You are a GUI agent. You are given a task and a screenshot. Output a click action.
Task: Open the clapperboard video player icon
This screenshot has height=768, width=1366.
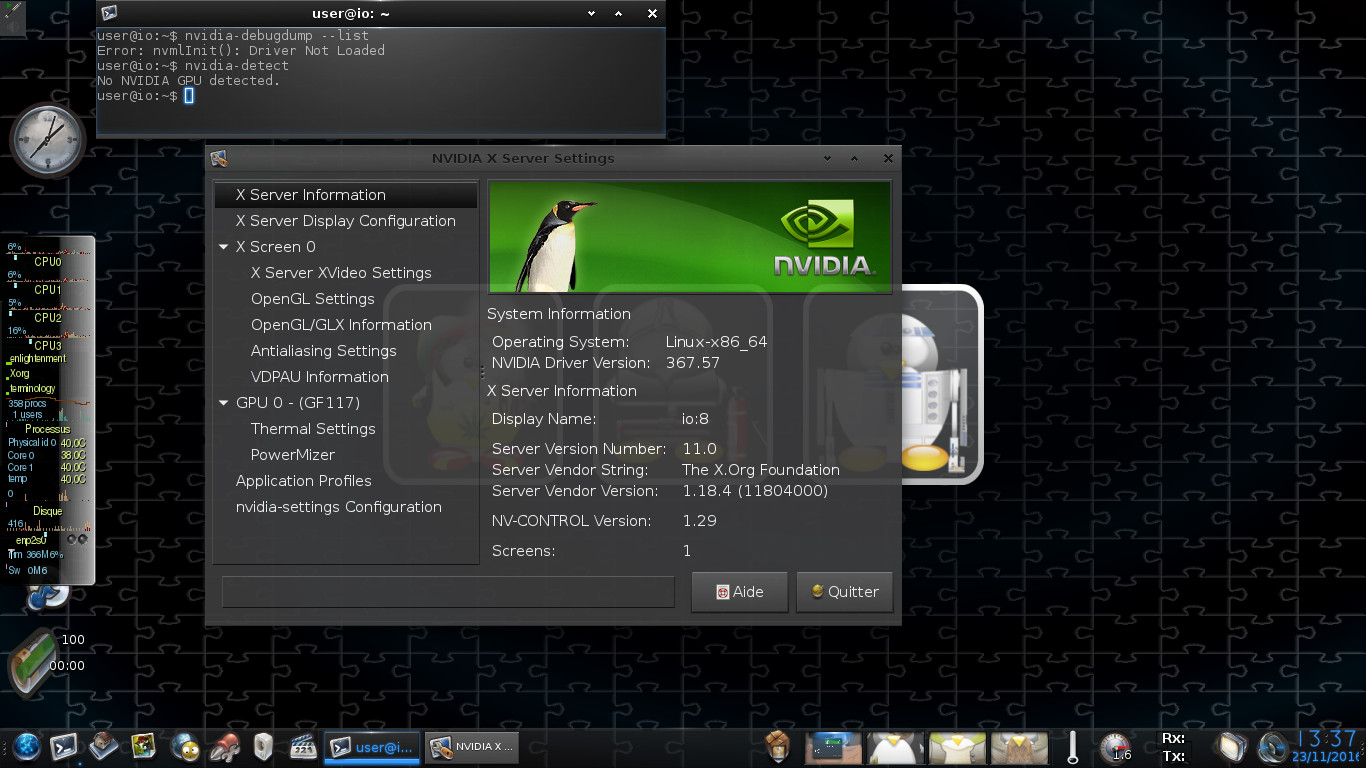[303, 747]
